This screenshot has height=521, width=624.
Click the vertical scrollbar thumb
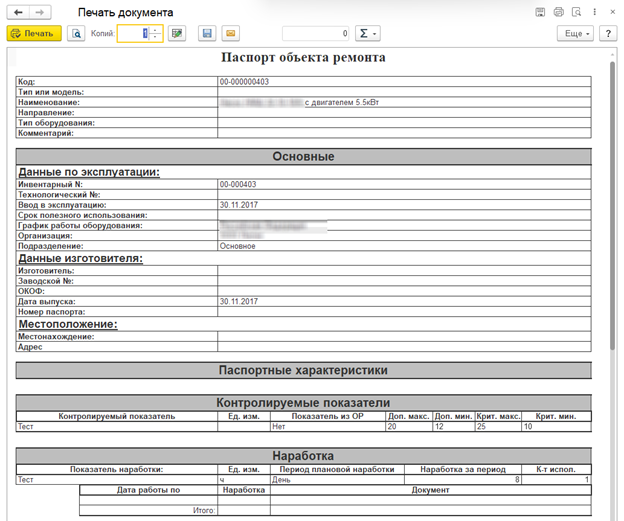[x=613, y=205]
